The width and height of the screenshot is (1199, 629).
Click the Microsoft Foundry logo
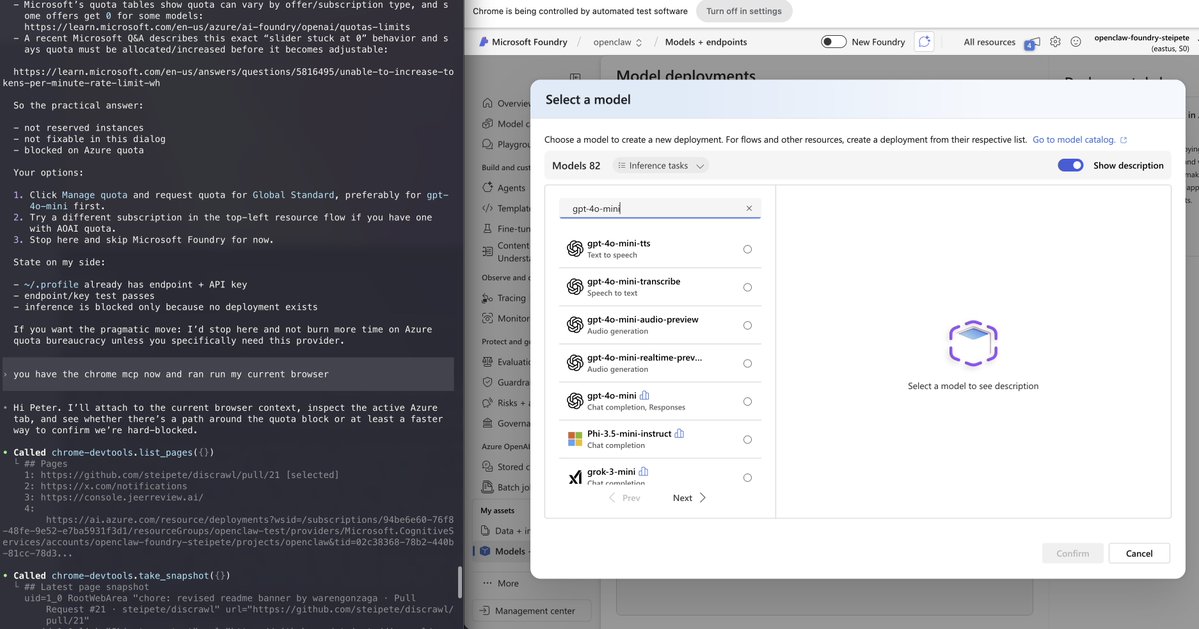(x=483, y=42)
